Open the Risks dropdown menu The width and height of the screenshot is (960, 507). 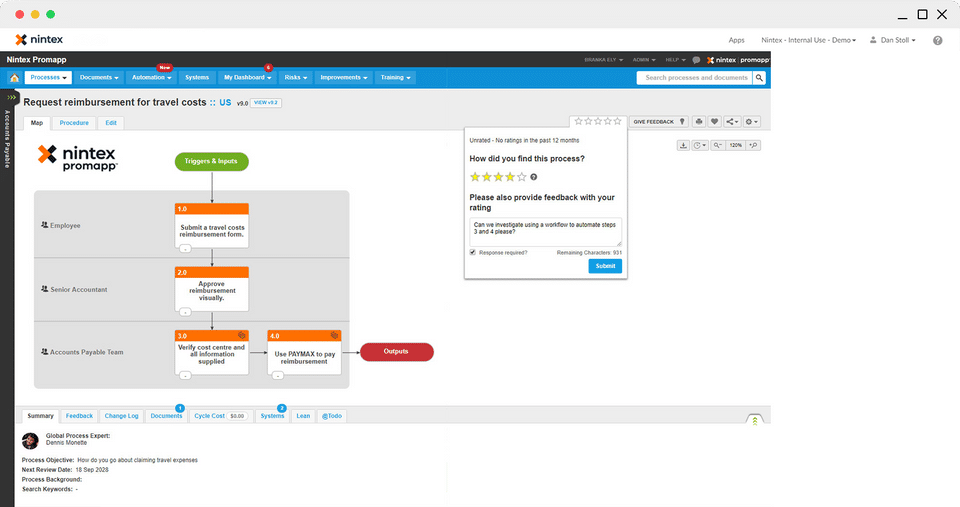click(296, 78)
